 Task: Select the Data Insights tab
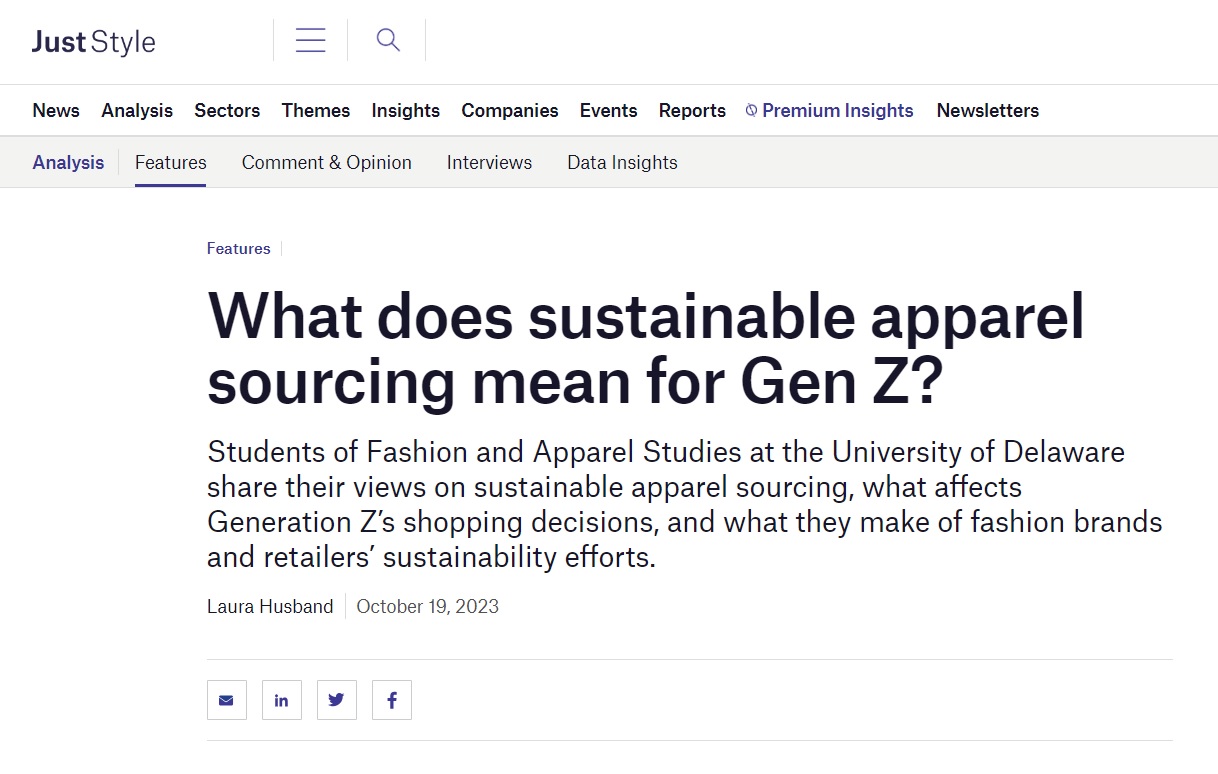pyautogui.click(x=622, y=163)
